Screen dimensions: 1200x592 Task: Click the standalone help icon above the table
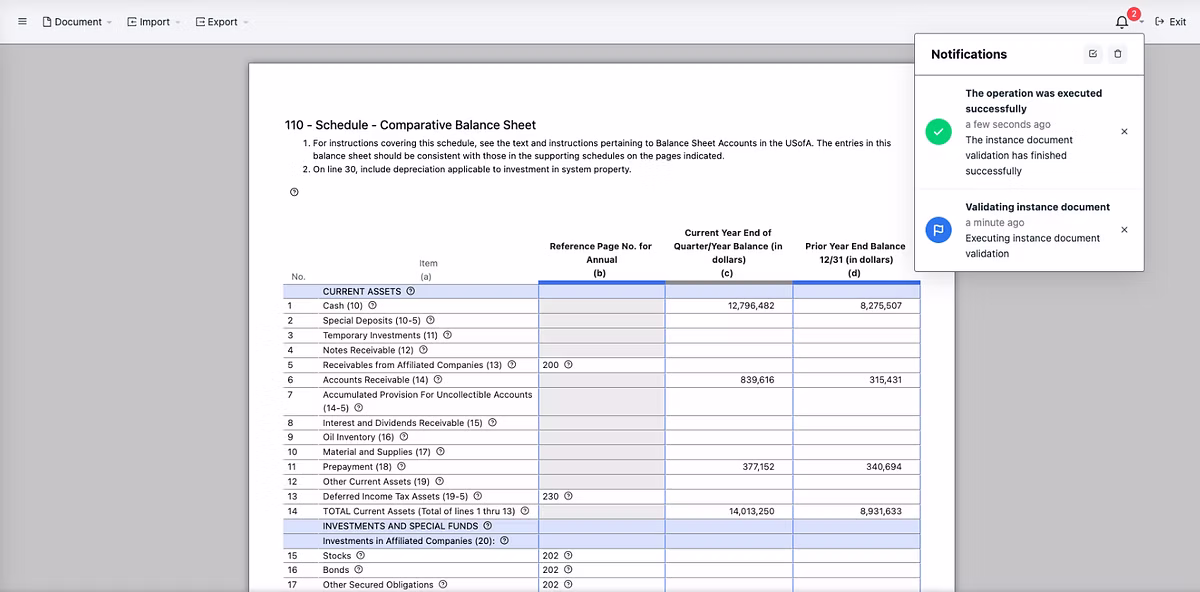(293, 191)
